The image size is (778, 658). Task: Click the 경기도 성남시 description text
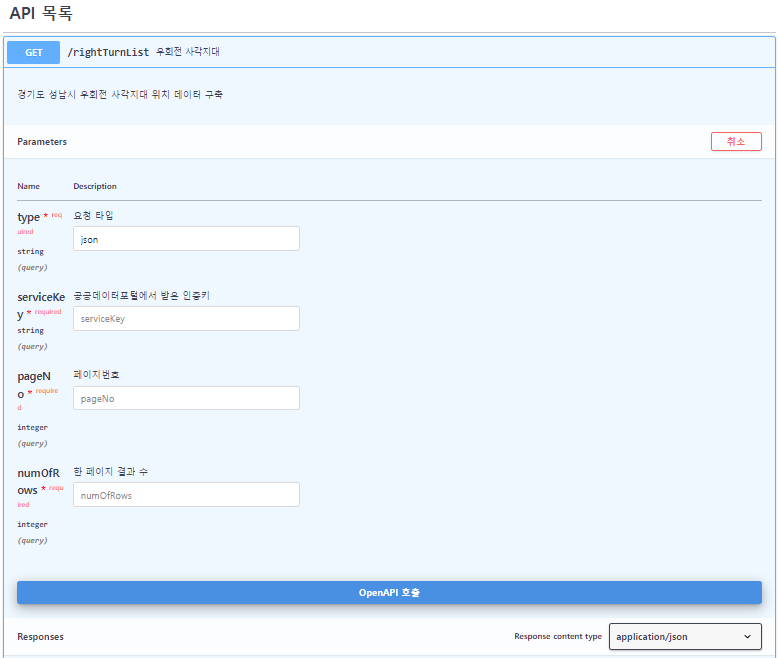[x=120, y=94]
